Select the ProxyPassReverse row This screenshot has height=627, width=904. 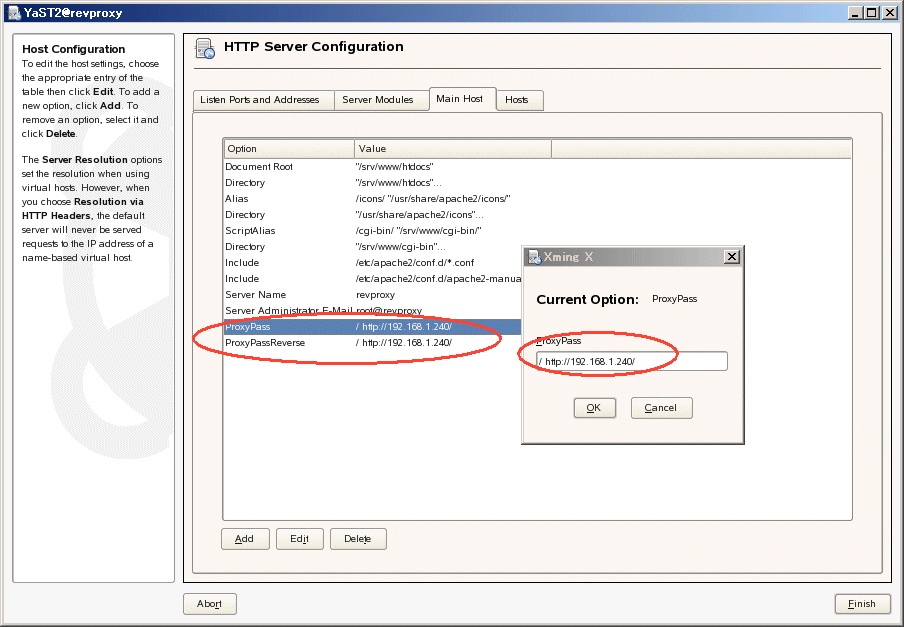372,343
